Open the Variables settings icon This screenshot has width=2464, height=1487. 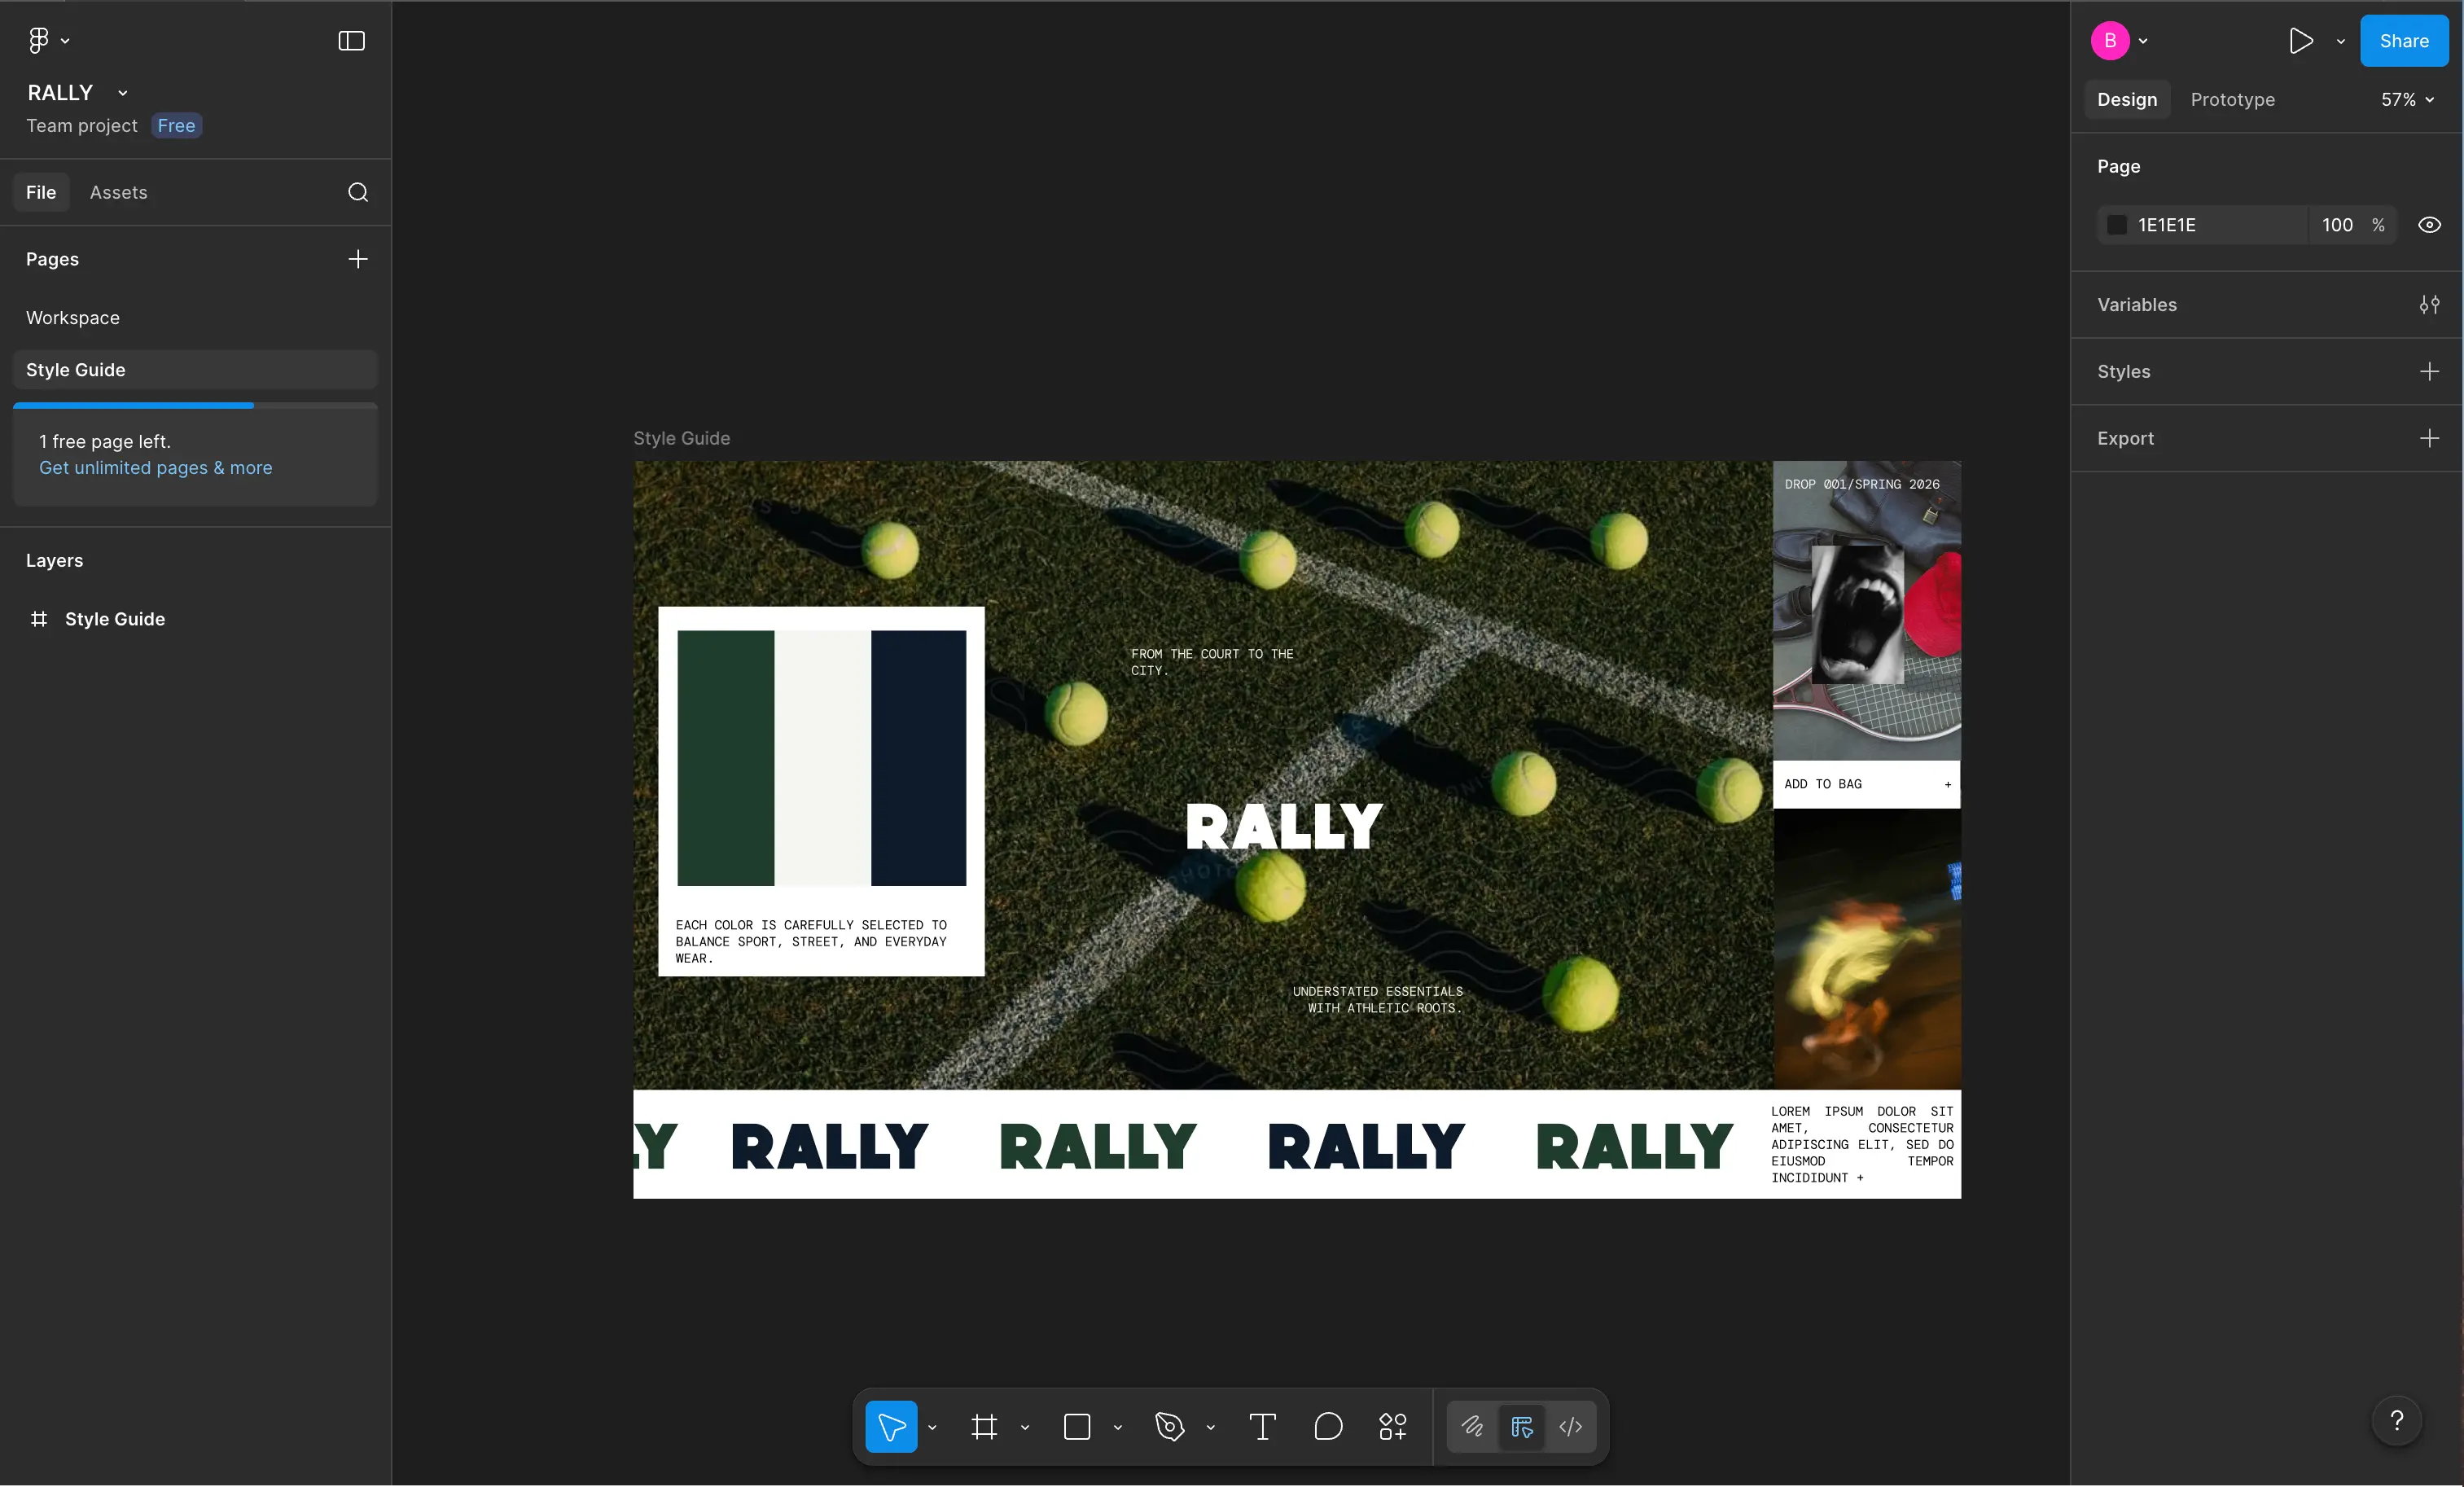(x=2429, y=305)
